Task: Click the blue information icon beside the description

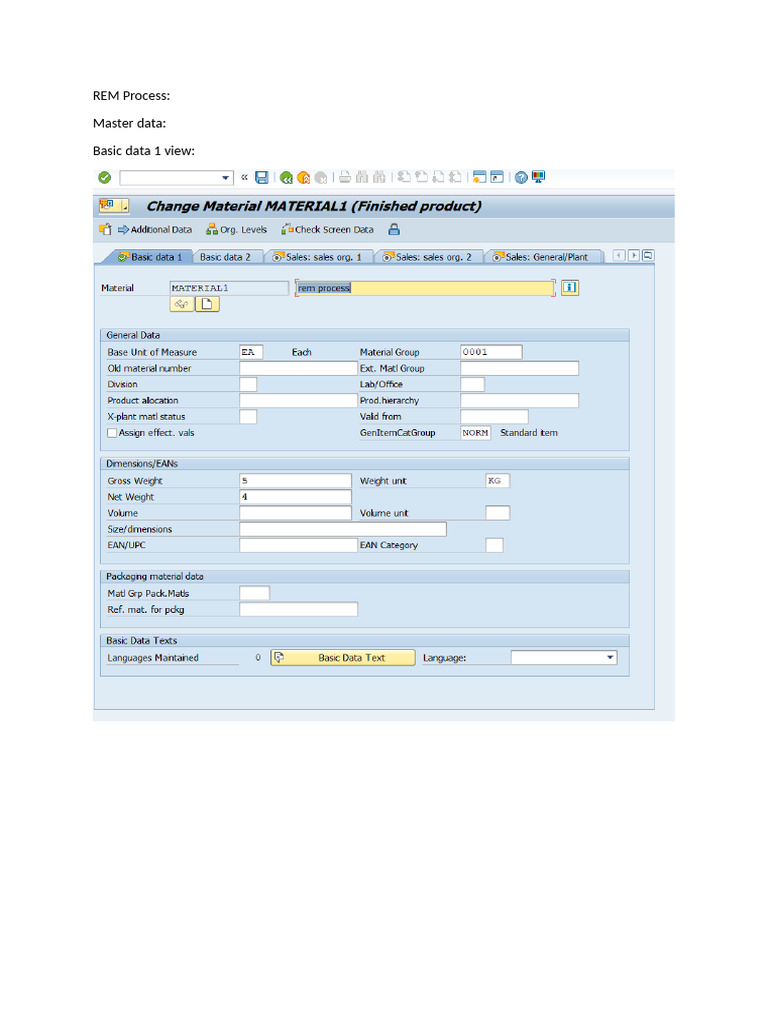Action: [x=570, y=288]
